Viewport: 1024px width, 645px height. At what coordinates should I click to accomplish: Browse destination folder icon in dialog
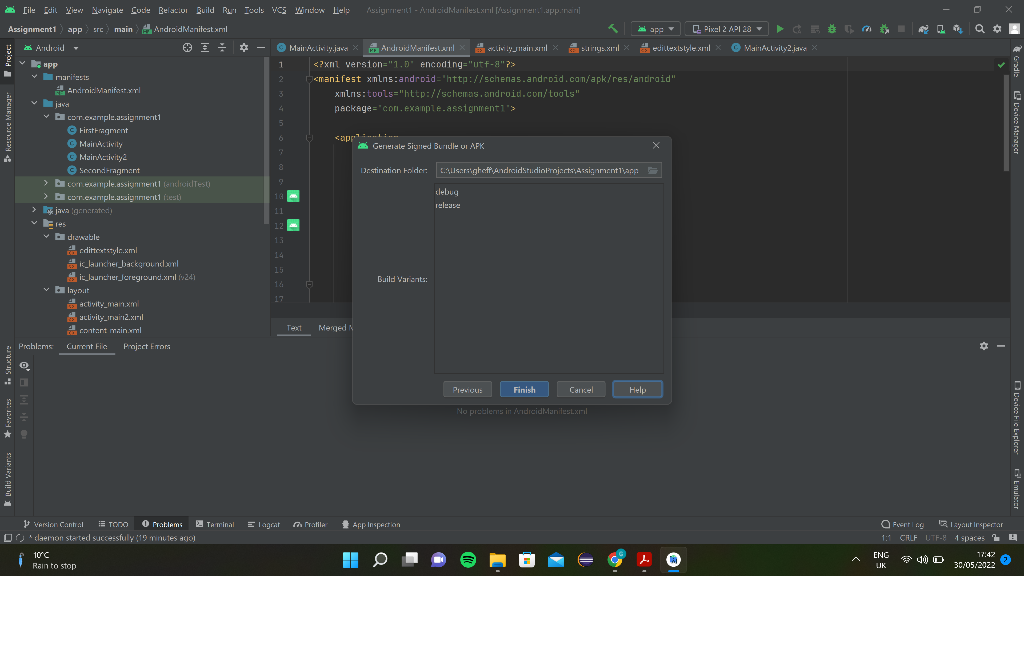(652, 170)
